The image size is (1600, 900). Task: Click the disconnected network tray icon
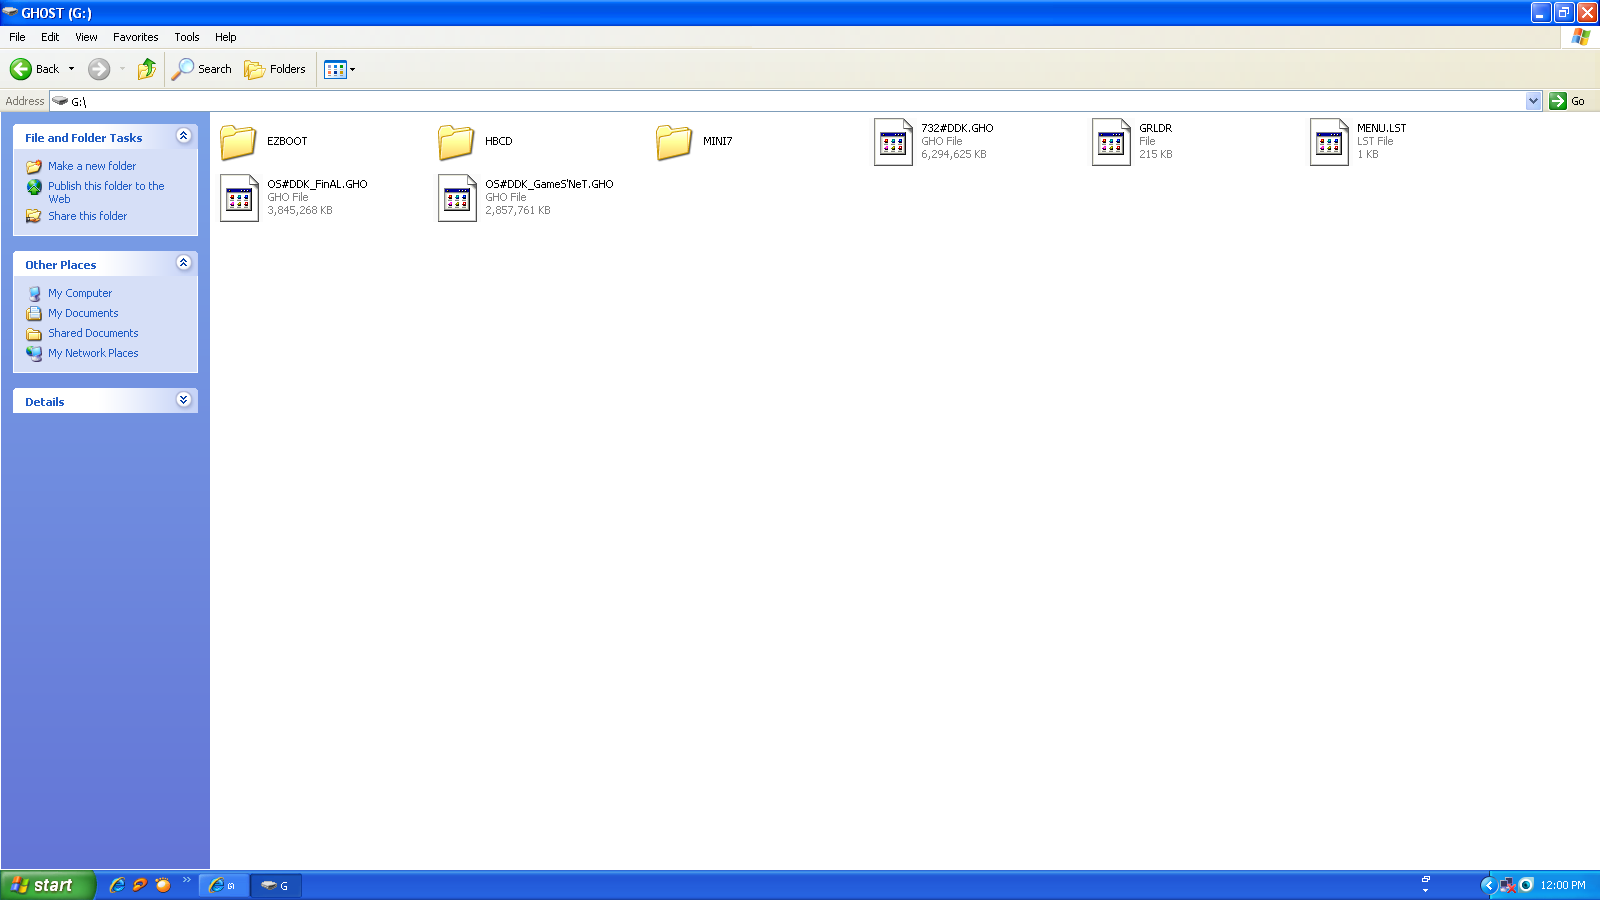coord(1508,885)
